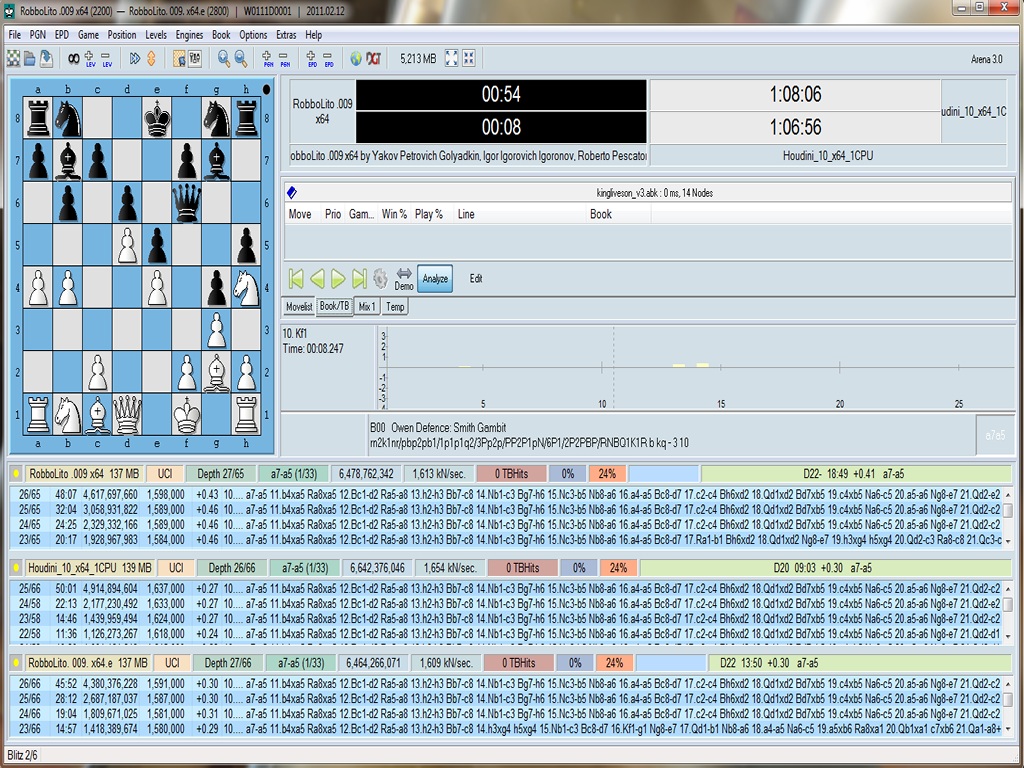Viewport: 1024px width, 768px height.
Task: Click the black queen on f6
Action: (x=187, y=203)
